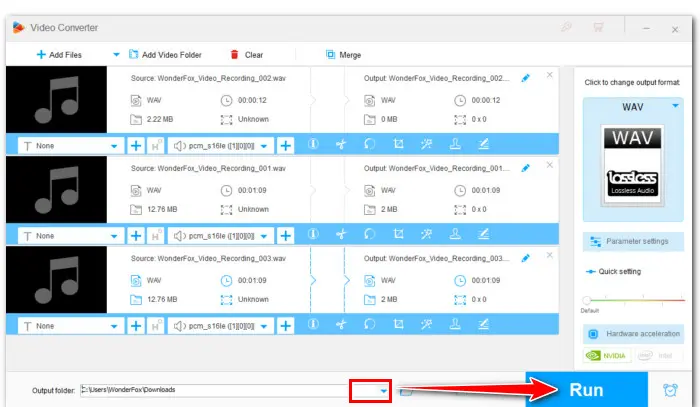Open effects magic wand for Recording_001

pyautogui.click(x=426, y=234)
